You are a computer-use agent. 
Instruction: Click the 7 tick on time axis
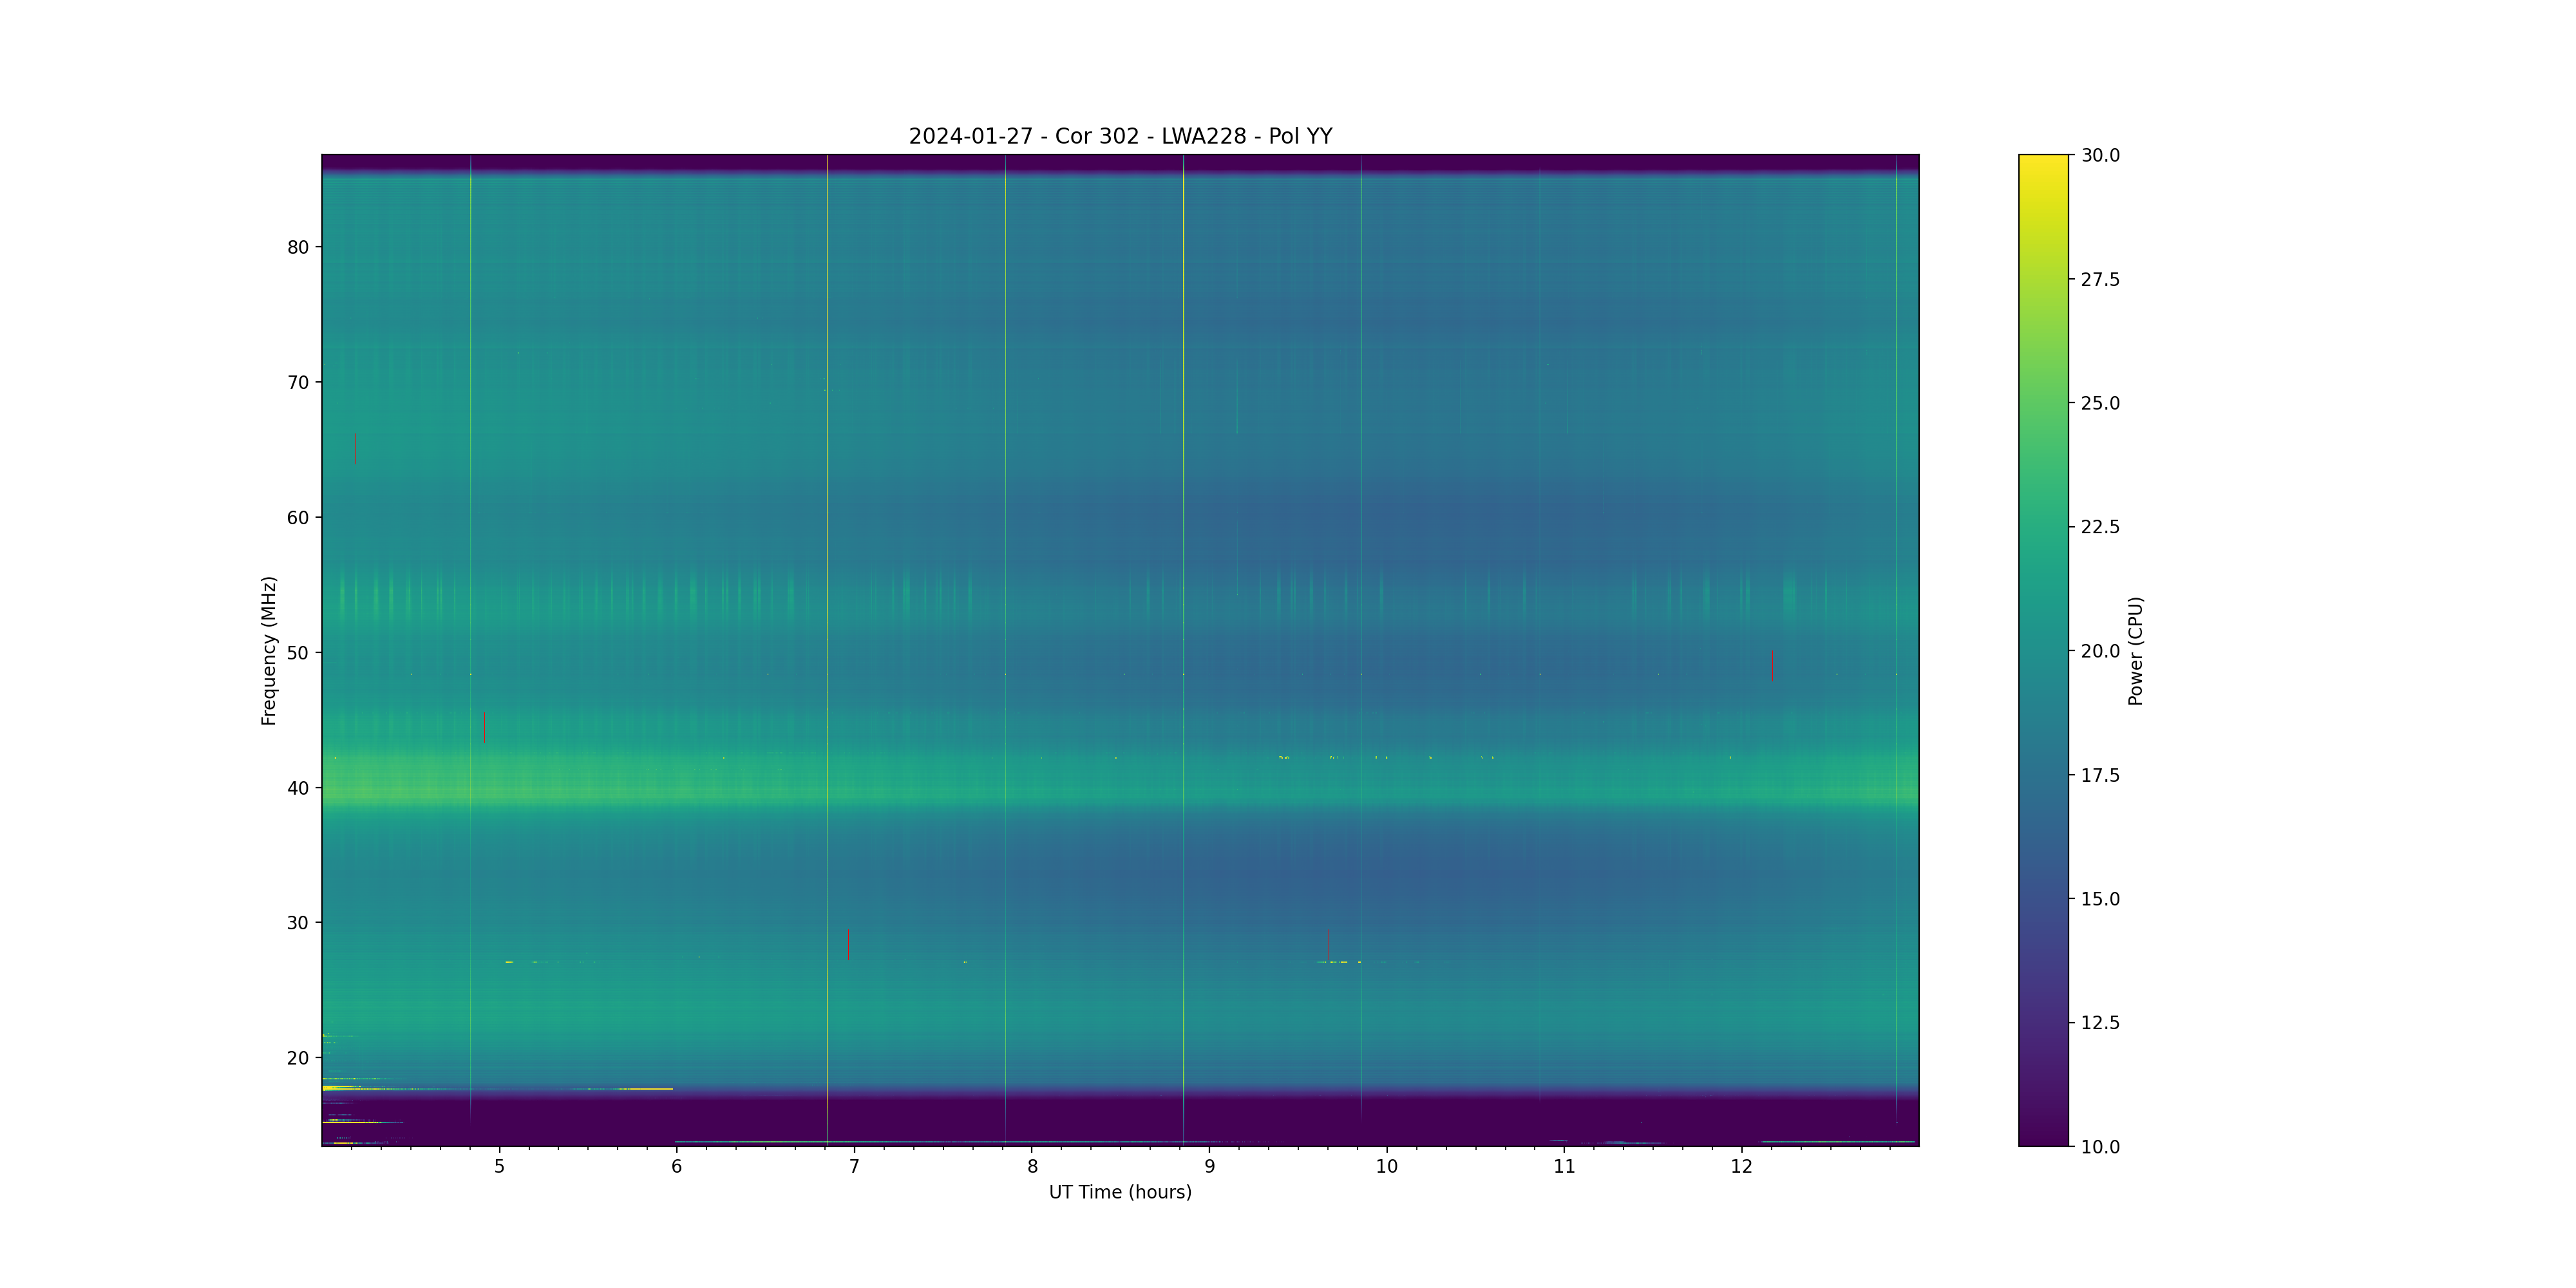click(x=854, y=1167)
